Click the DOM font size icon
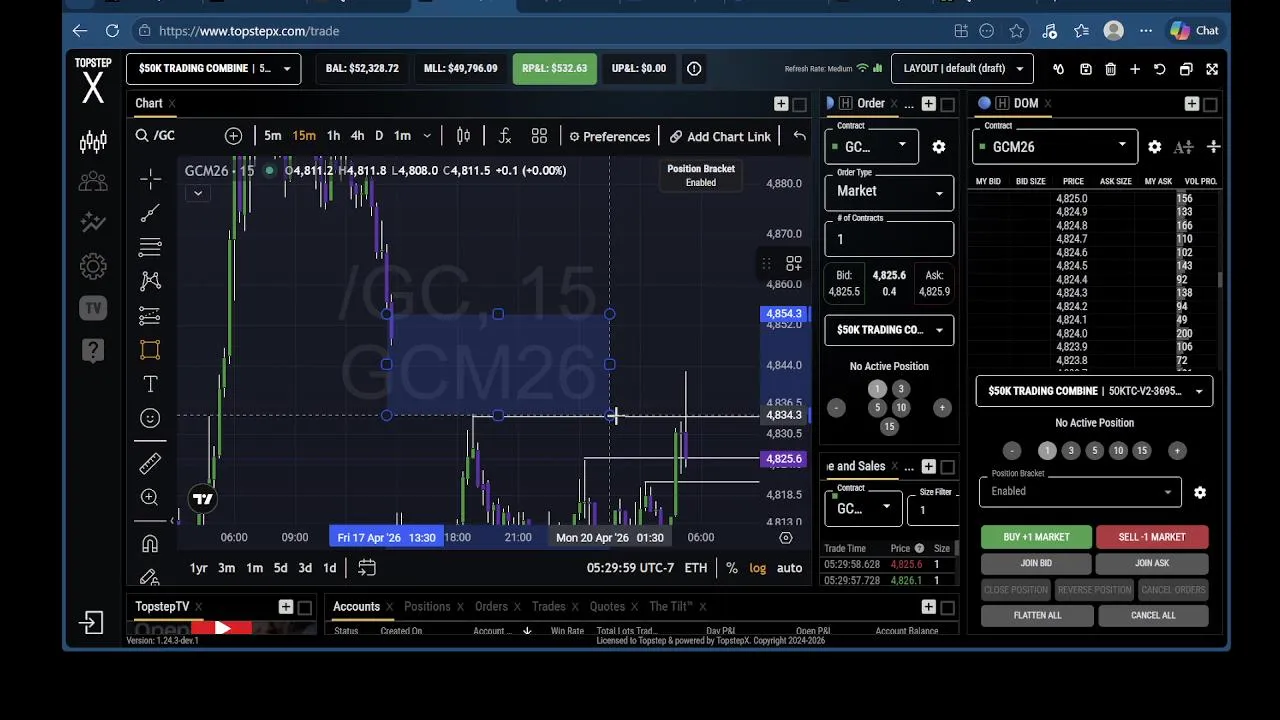This screenshot has width=1280, height=720. point(1183,147)
